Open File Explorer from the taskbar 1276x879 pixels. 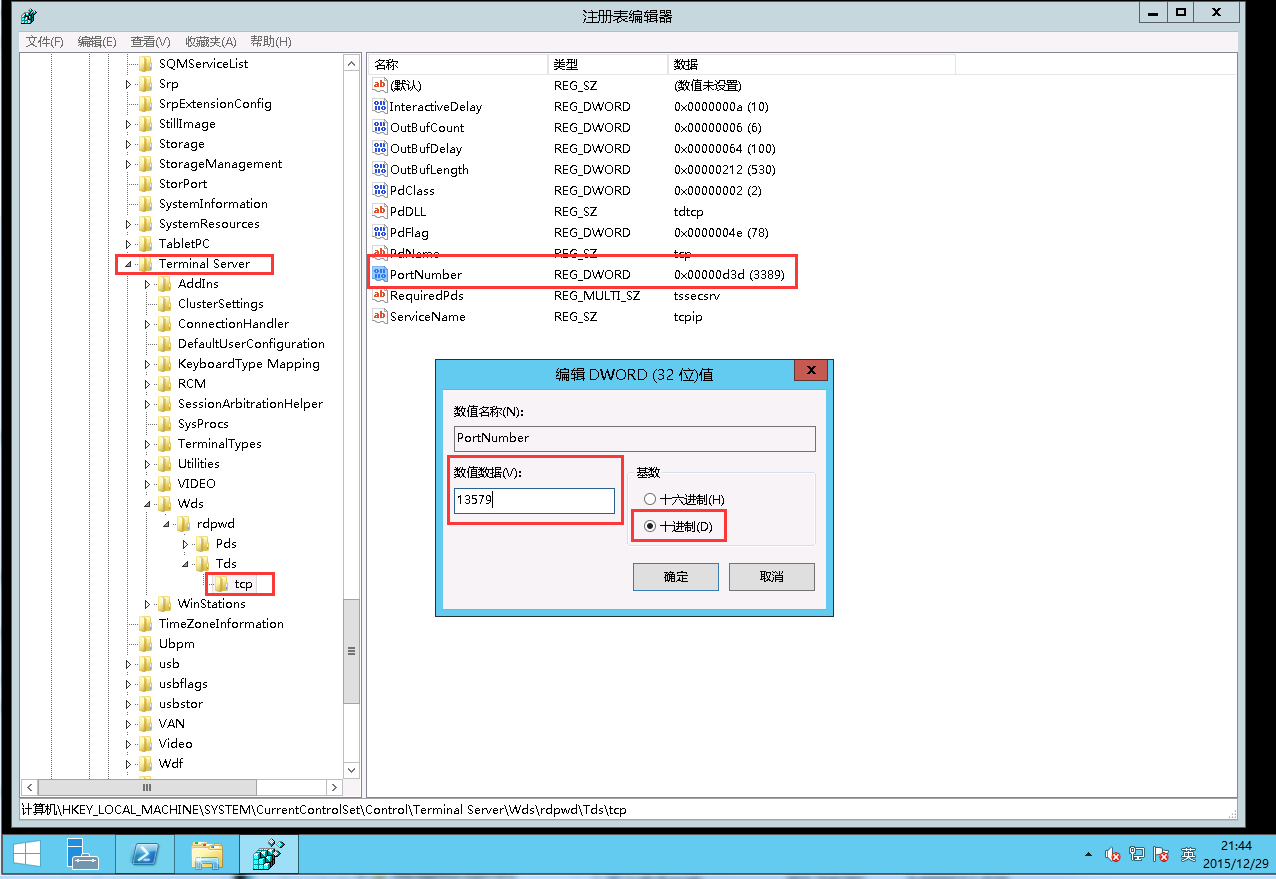coord(207,855)
